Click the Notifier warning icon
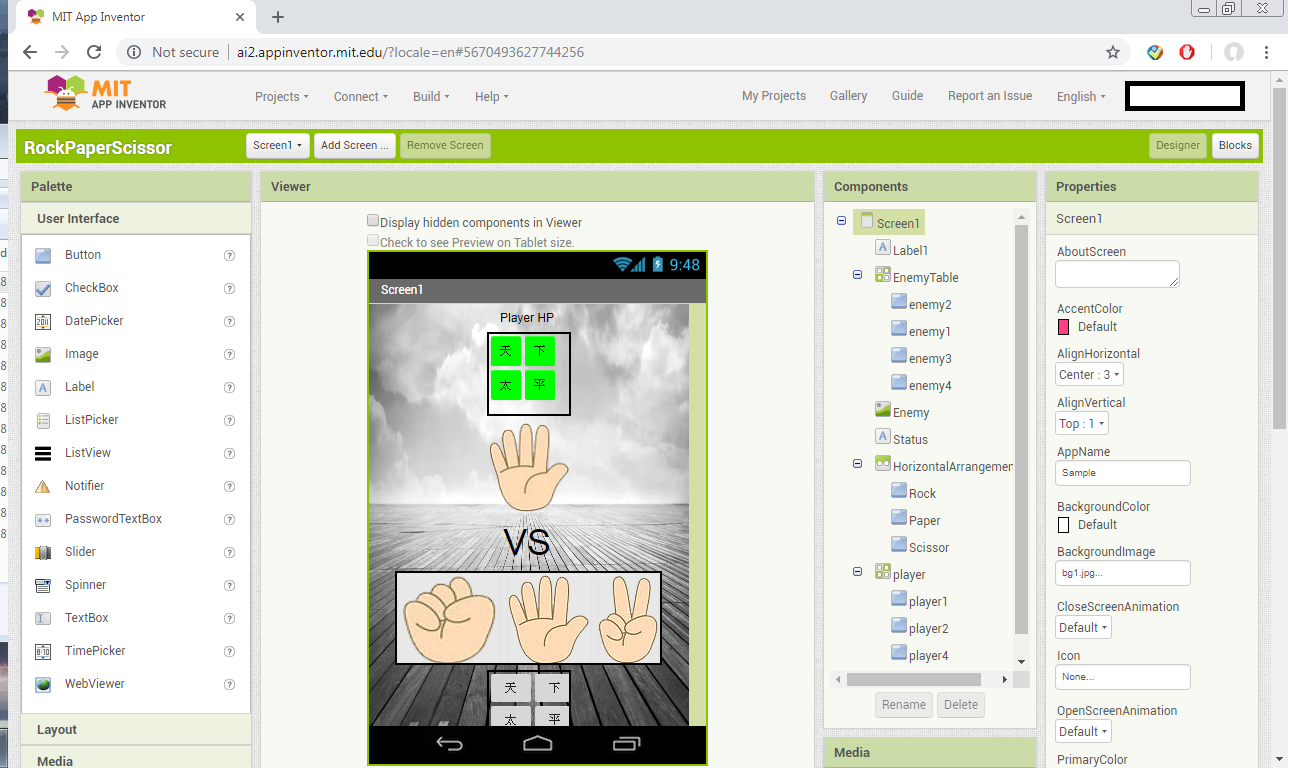The width and height of the screenshot is (1292, 768). (x=43, y=486)
